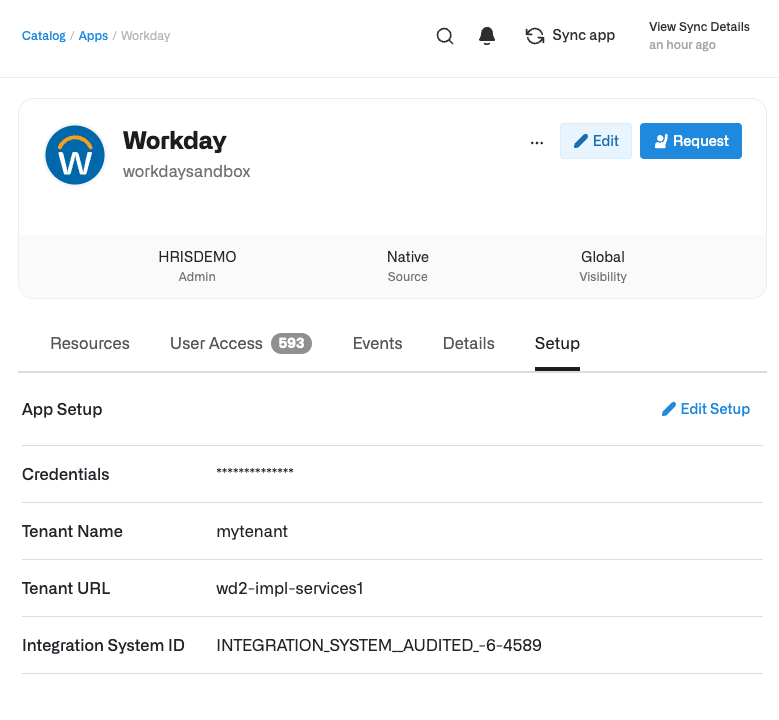This screenshot has height=720, width=779.
Task: Click the App Setup heading
Action: [62, 409]
